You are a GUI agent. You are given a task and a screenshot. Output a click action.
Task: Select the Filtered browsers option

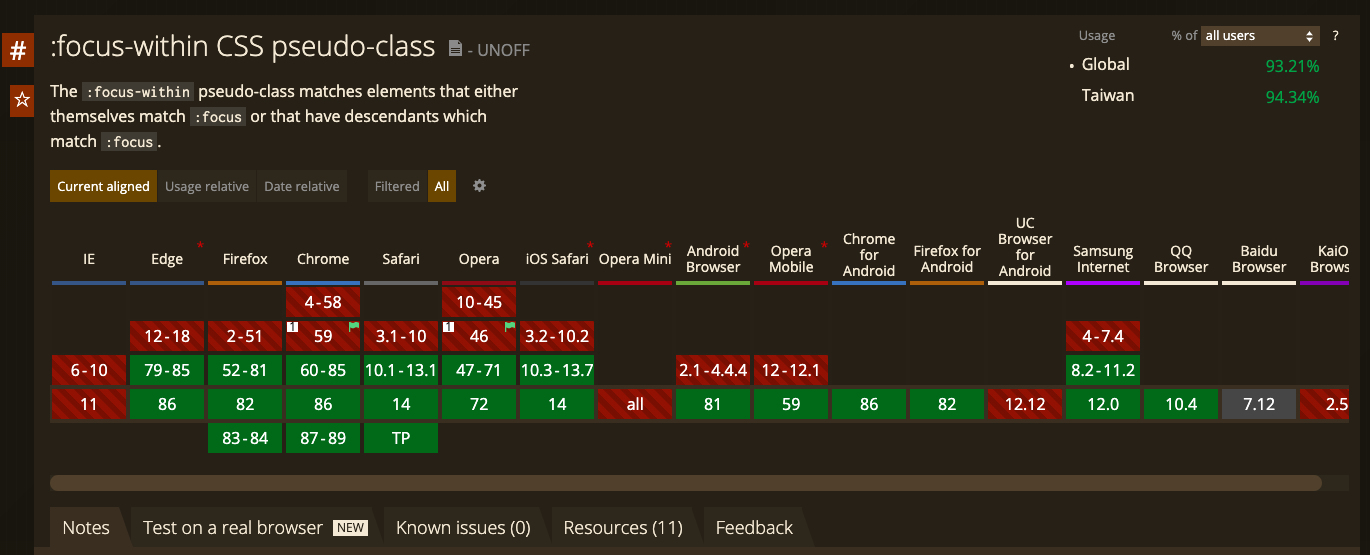pos(397,186)
